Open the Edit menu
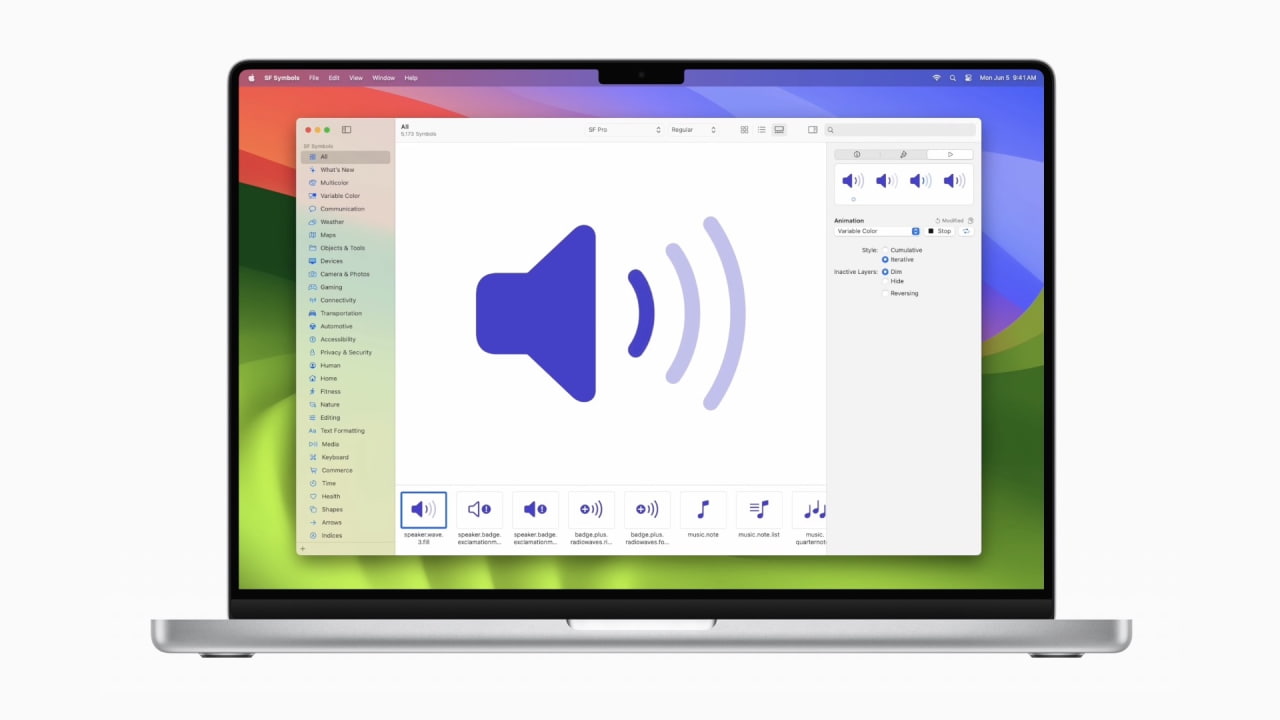 [334, 78]
